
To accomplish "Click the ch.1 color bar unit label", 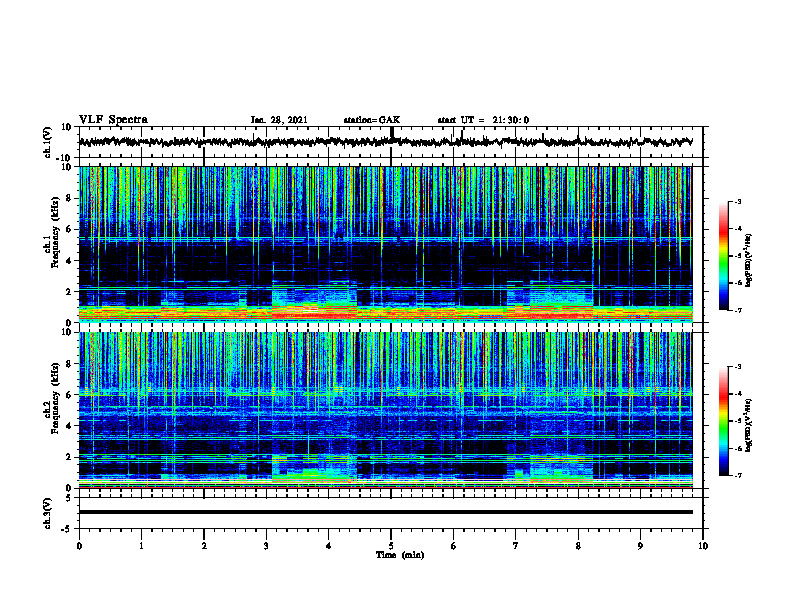I will pyautogui.click(x=749, y=260).
